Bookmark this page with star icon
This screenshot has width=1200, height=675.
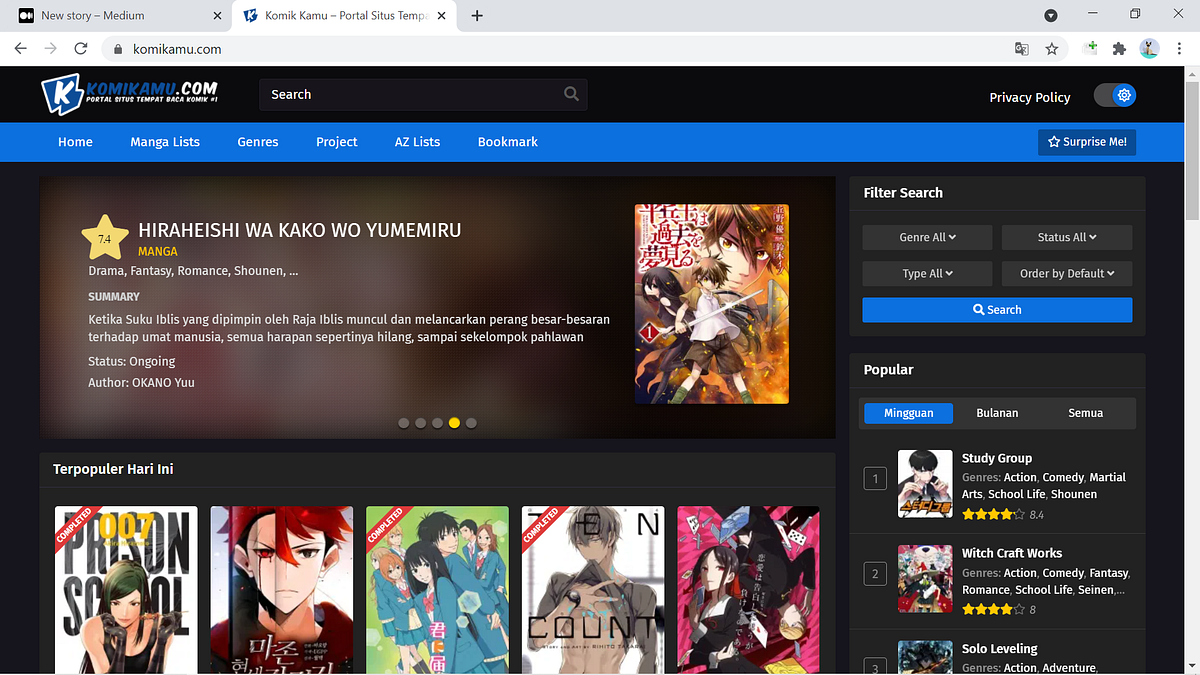click(x=1052, y=48)
